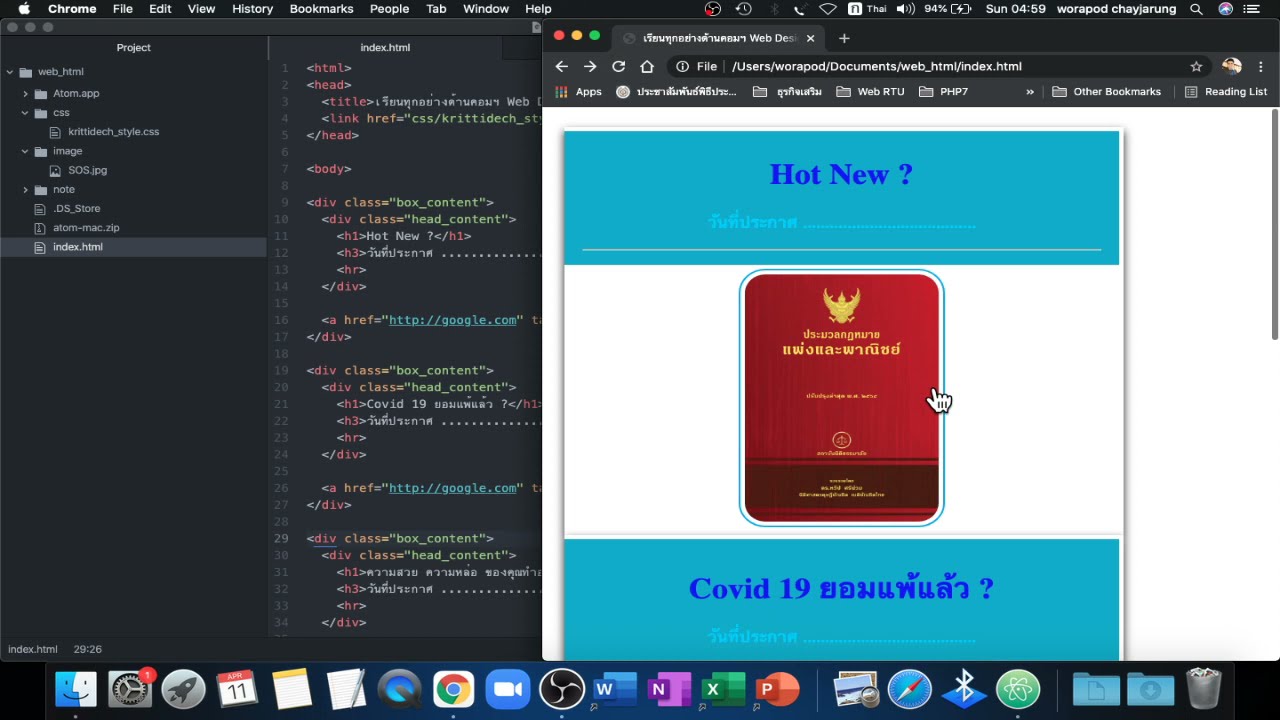Open the Chrome application menu
The width and height of the screenshot is (1280, 720).
click(x=72, y=9)
